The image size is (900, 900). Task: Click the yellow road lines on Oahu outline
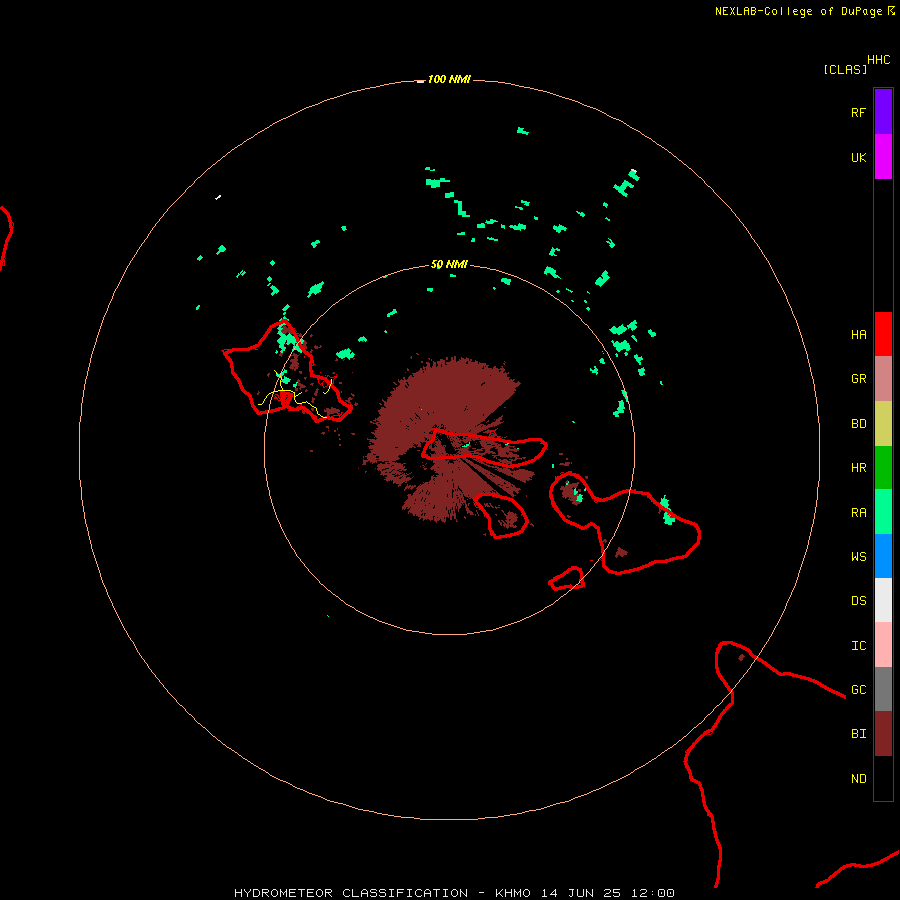294,395
